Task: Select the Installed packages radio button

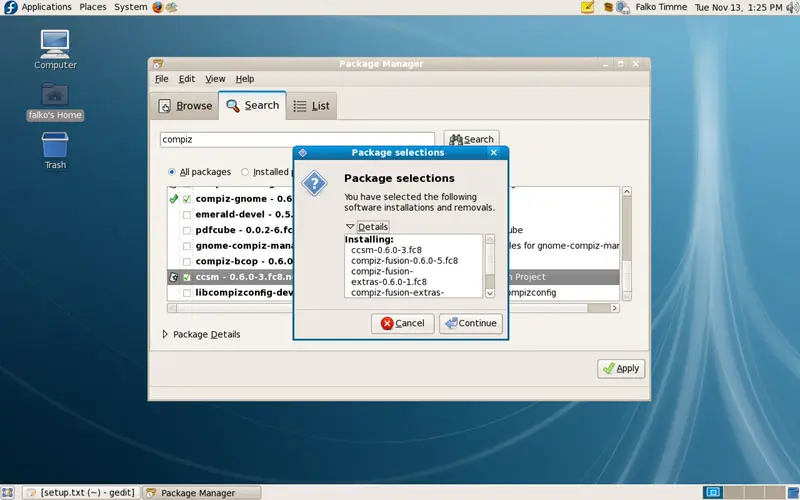Action: coord(245,172)
